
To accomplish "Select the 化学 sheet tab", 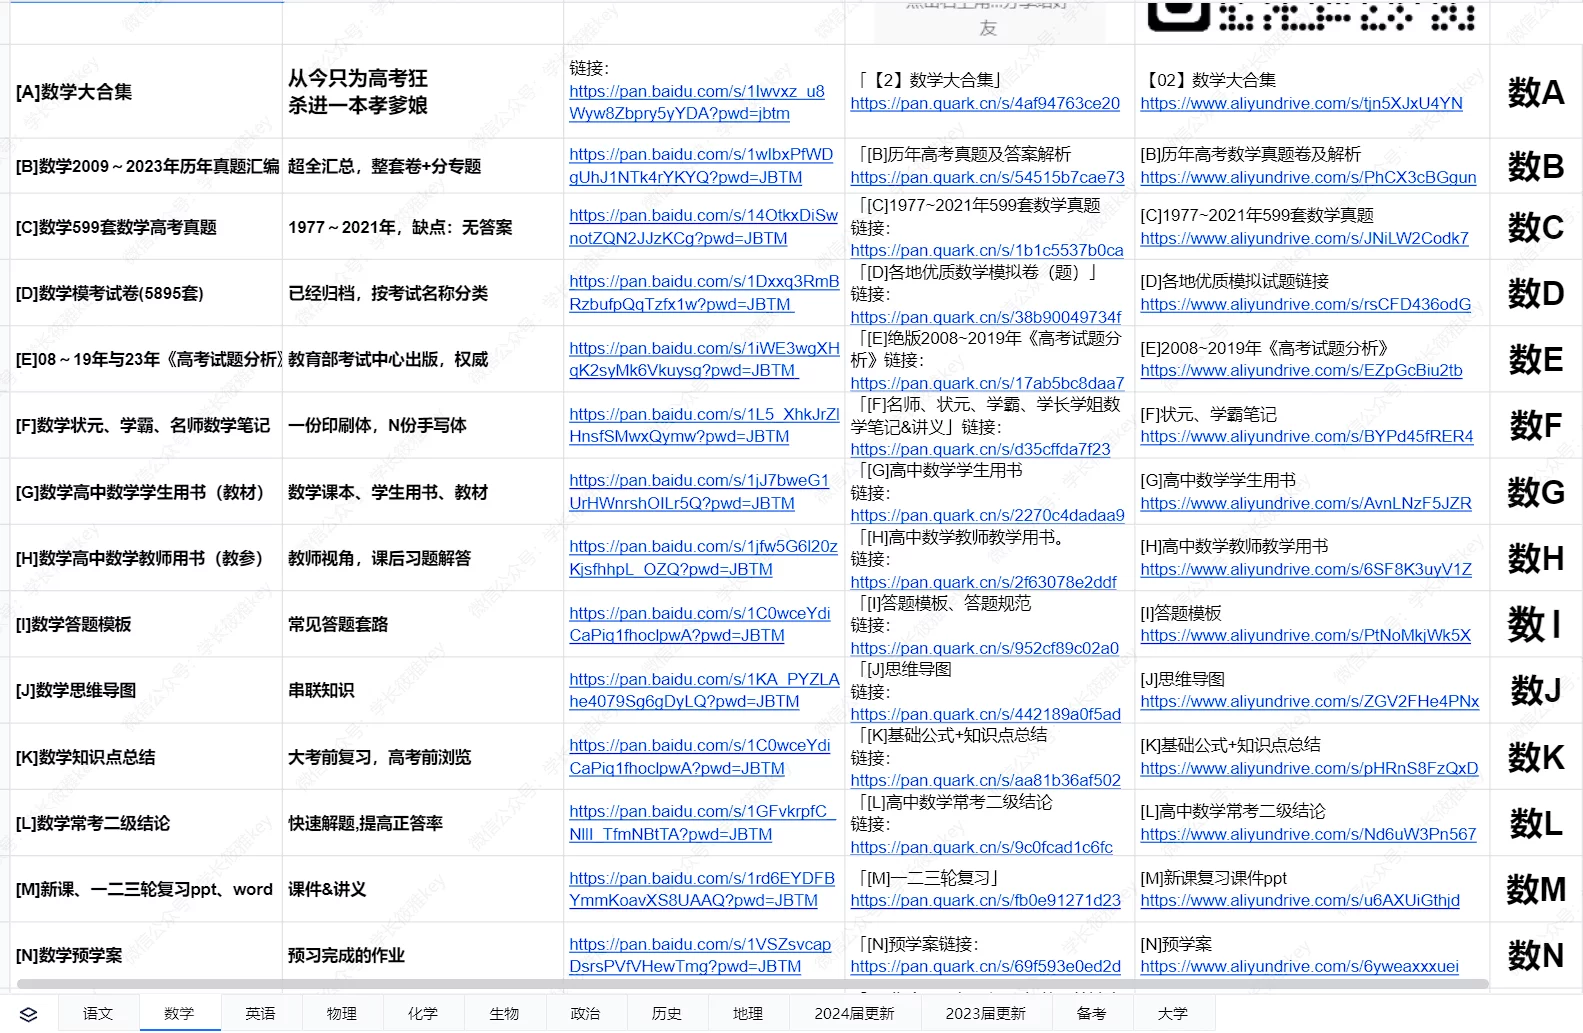I will coord(422,1014).
